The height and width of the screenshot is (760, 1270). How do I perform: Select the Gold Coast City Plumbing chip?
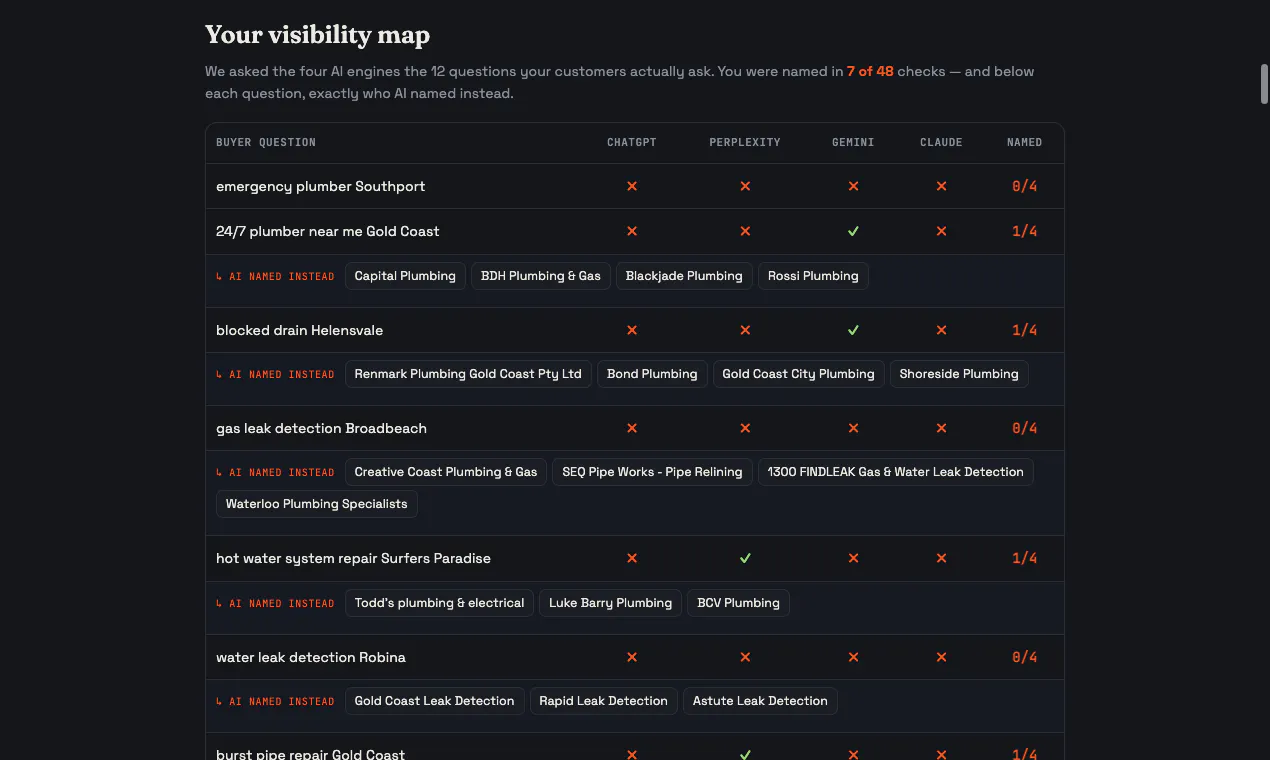(x=798, y=374)
